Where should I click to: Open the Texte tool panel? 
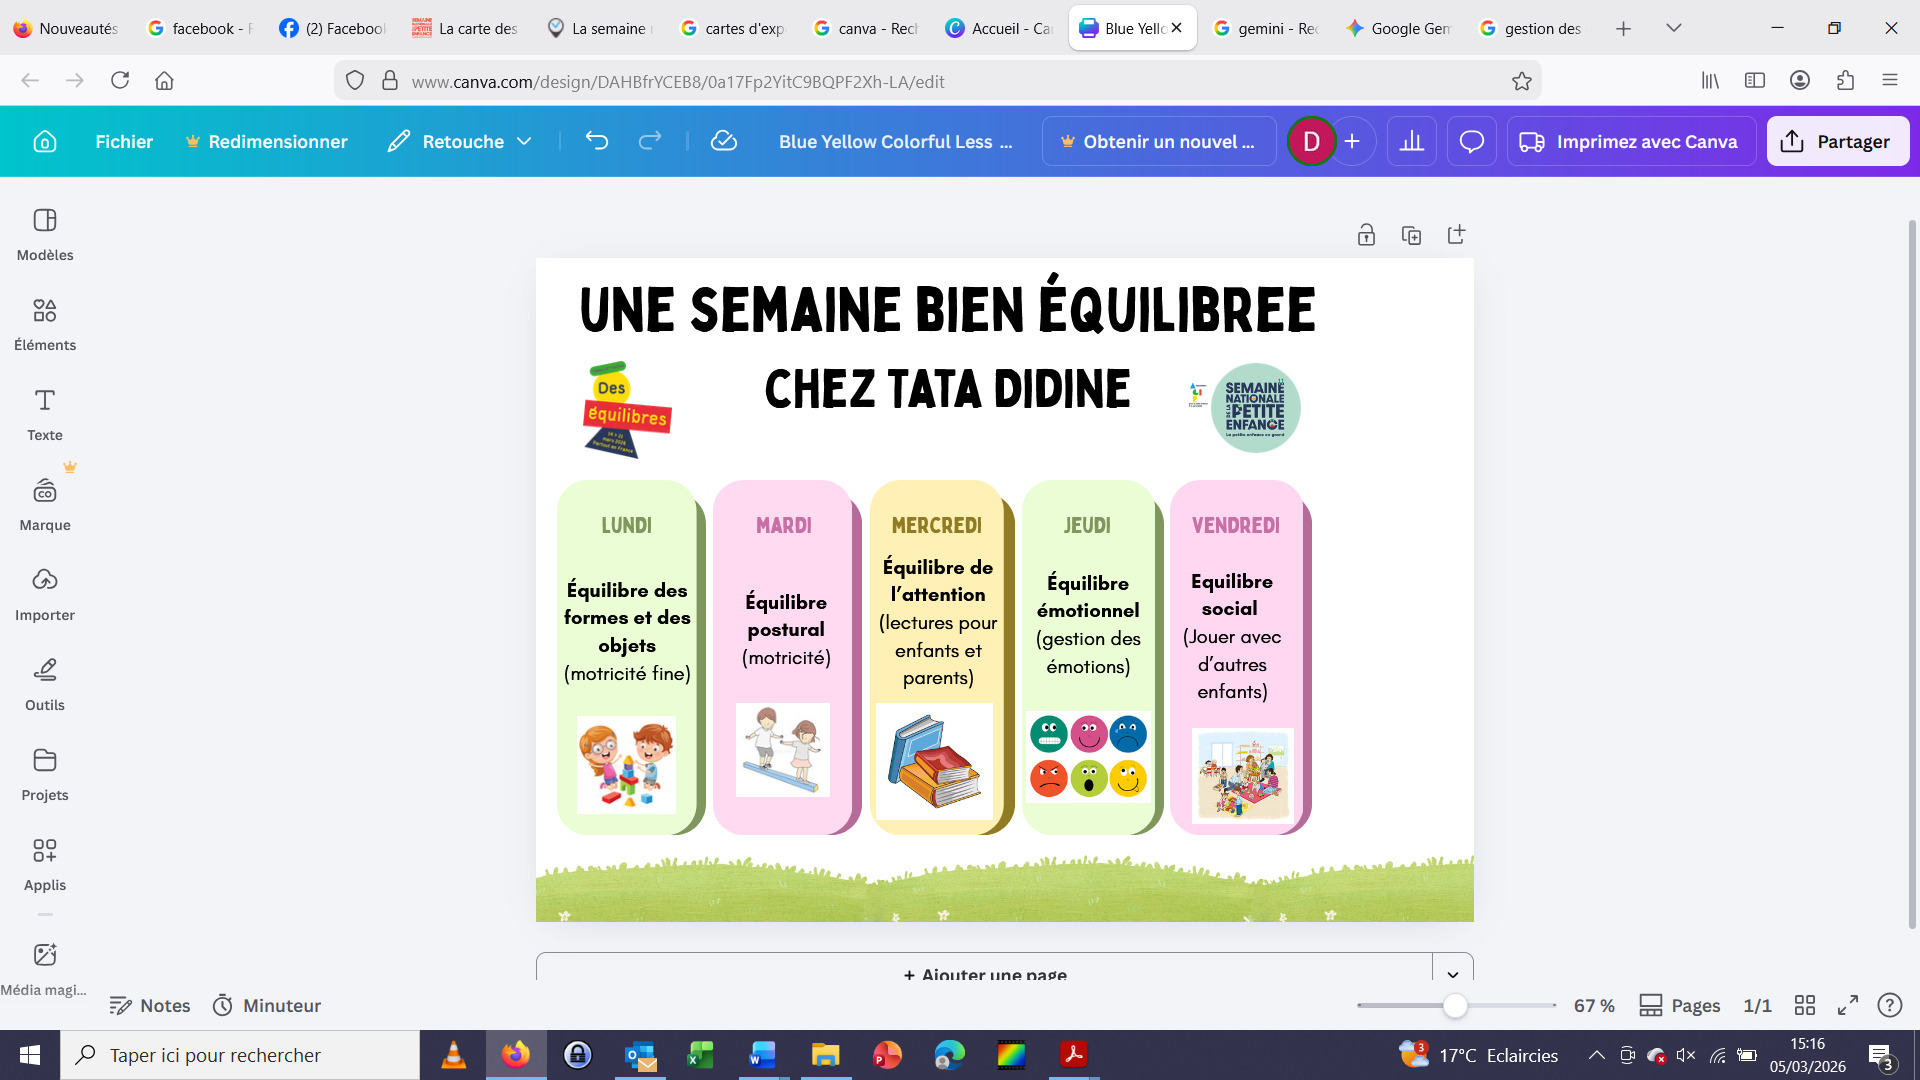pyautogui.click(x=44, y=413)
